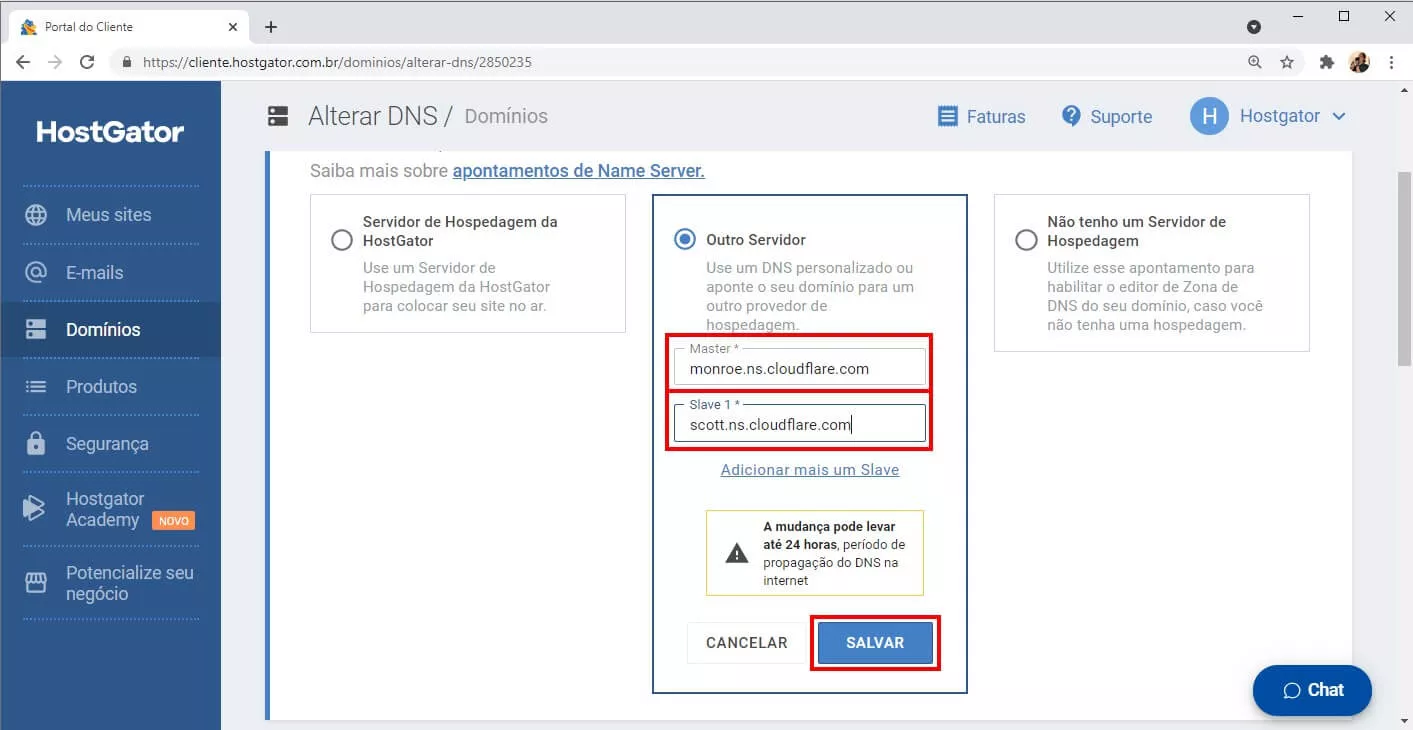Click the Slave 1 name server field
This screenshot has width=1413, height=730.
[x=800, y=422]
